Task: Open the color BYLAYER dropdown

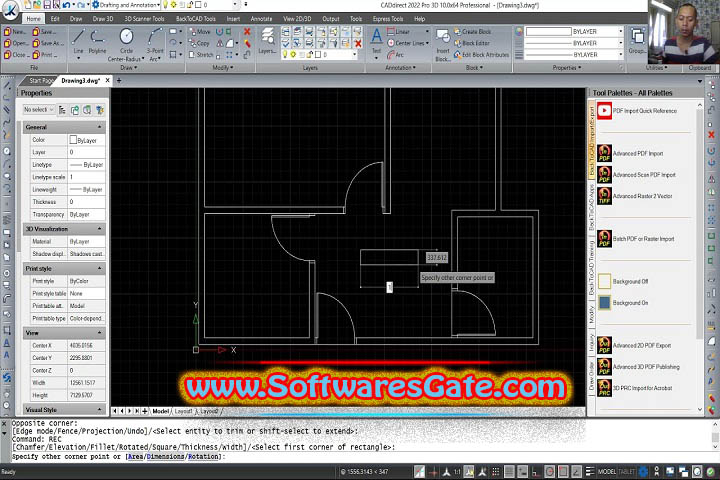Action: [x=621, y=32]
